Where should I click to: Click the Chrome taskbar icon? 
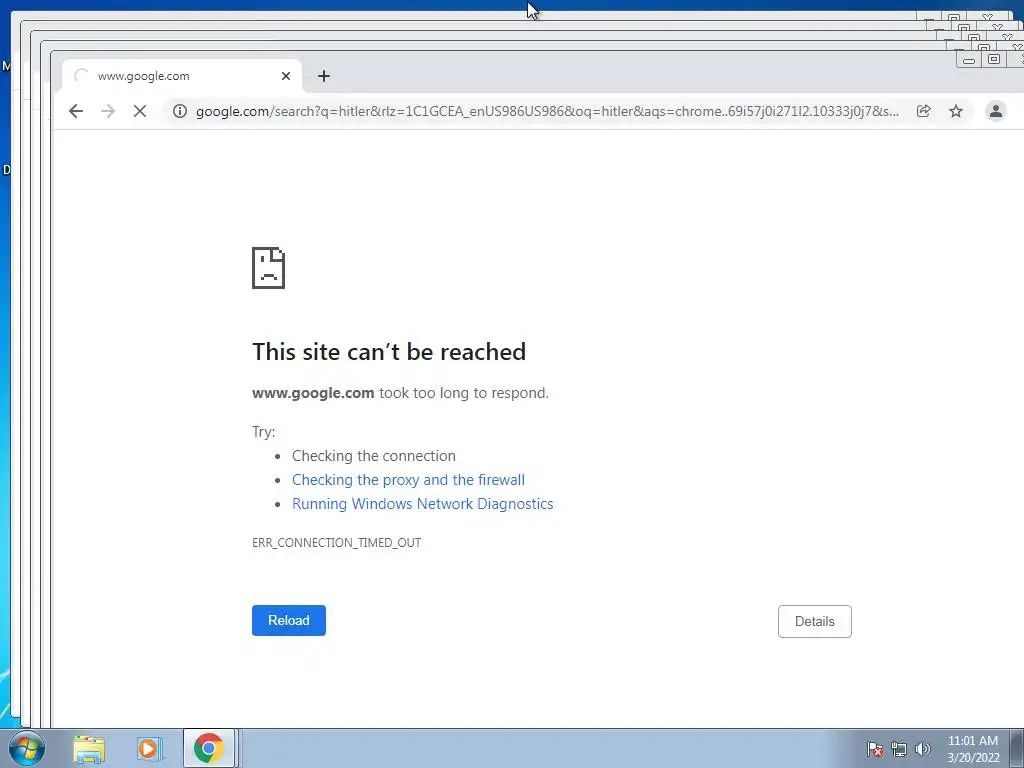pyautogui.click(x=208, y=748)
